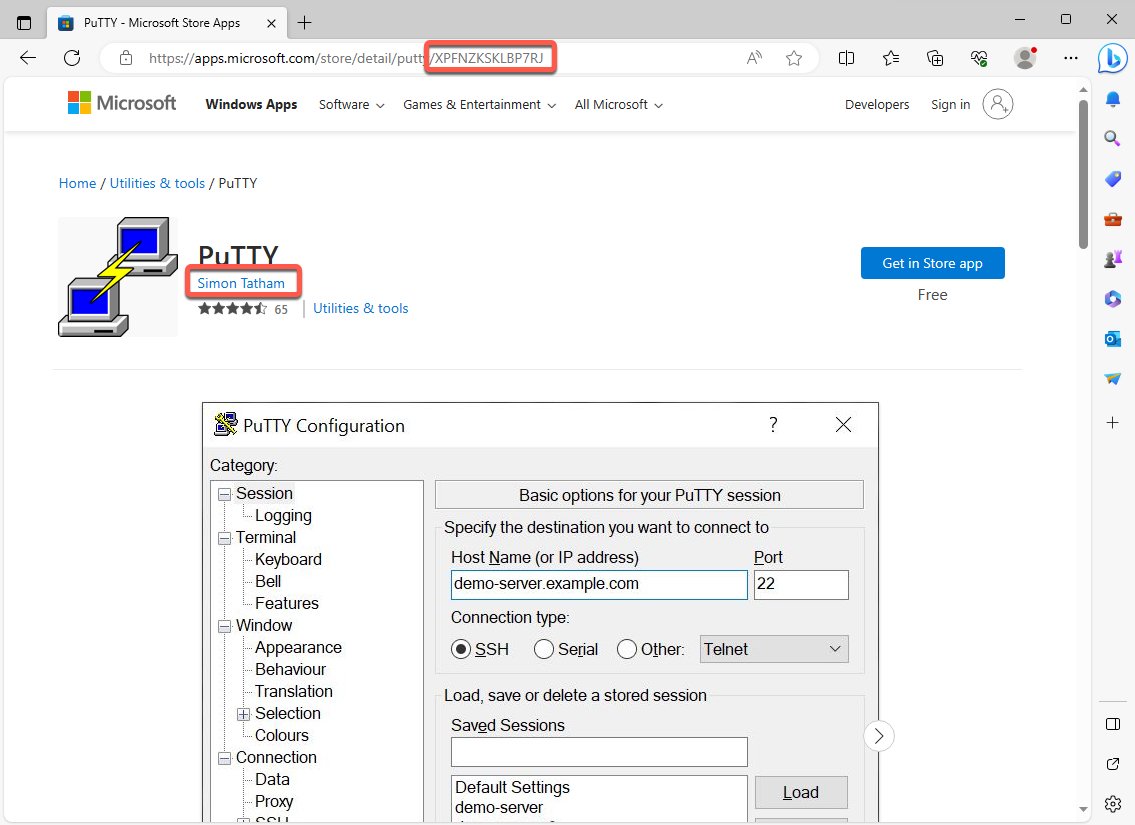
Task: Click the Host Name input field
Action: coord(599,585)
